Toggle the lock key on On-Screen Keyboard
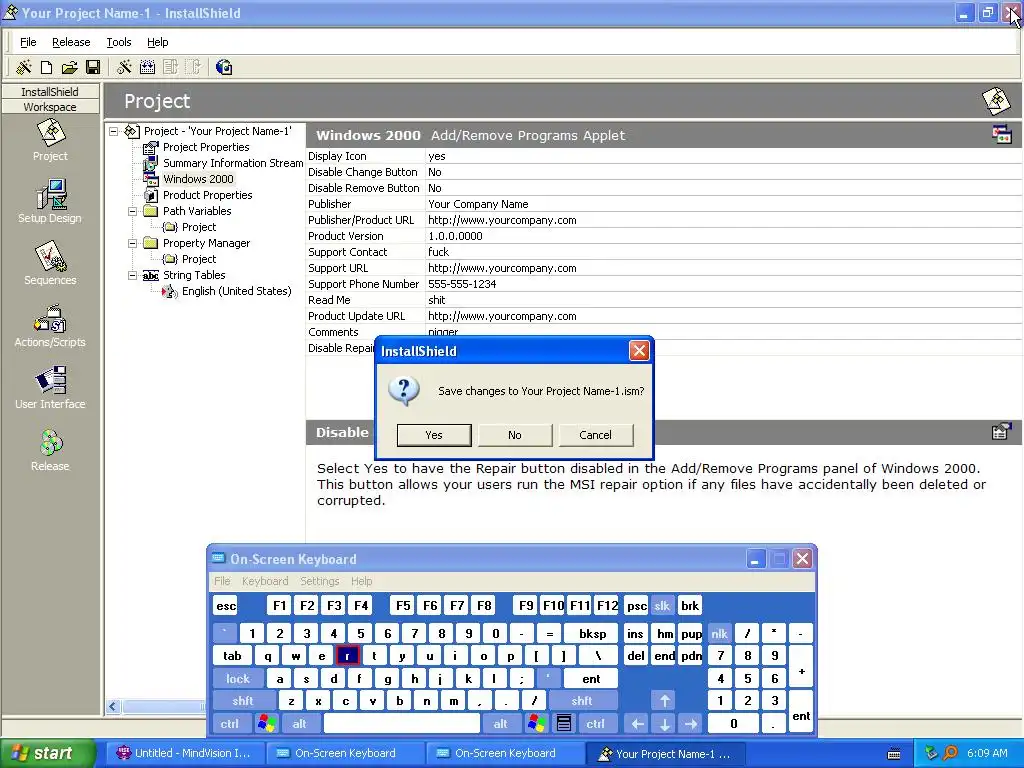 [x=238, y=679]
